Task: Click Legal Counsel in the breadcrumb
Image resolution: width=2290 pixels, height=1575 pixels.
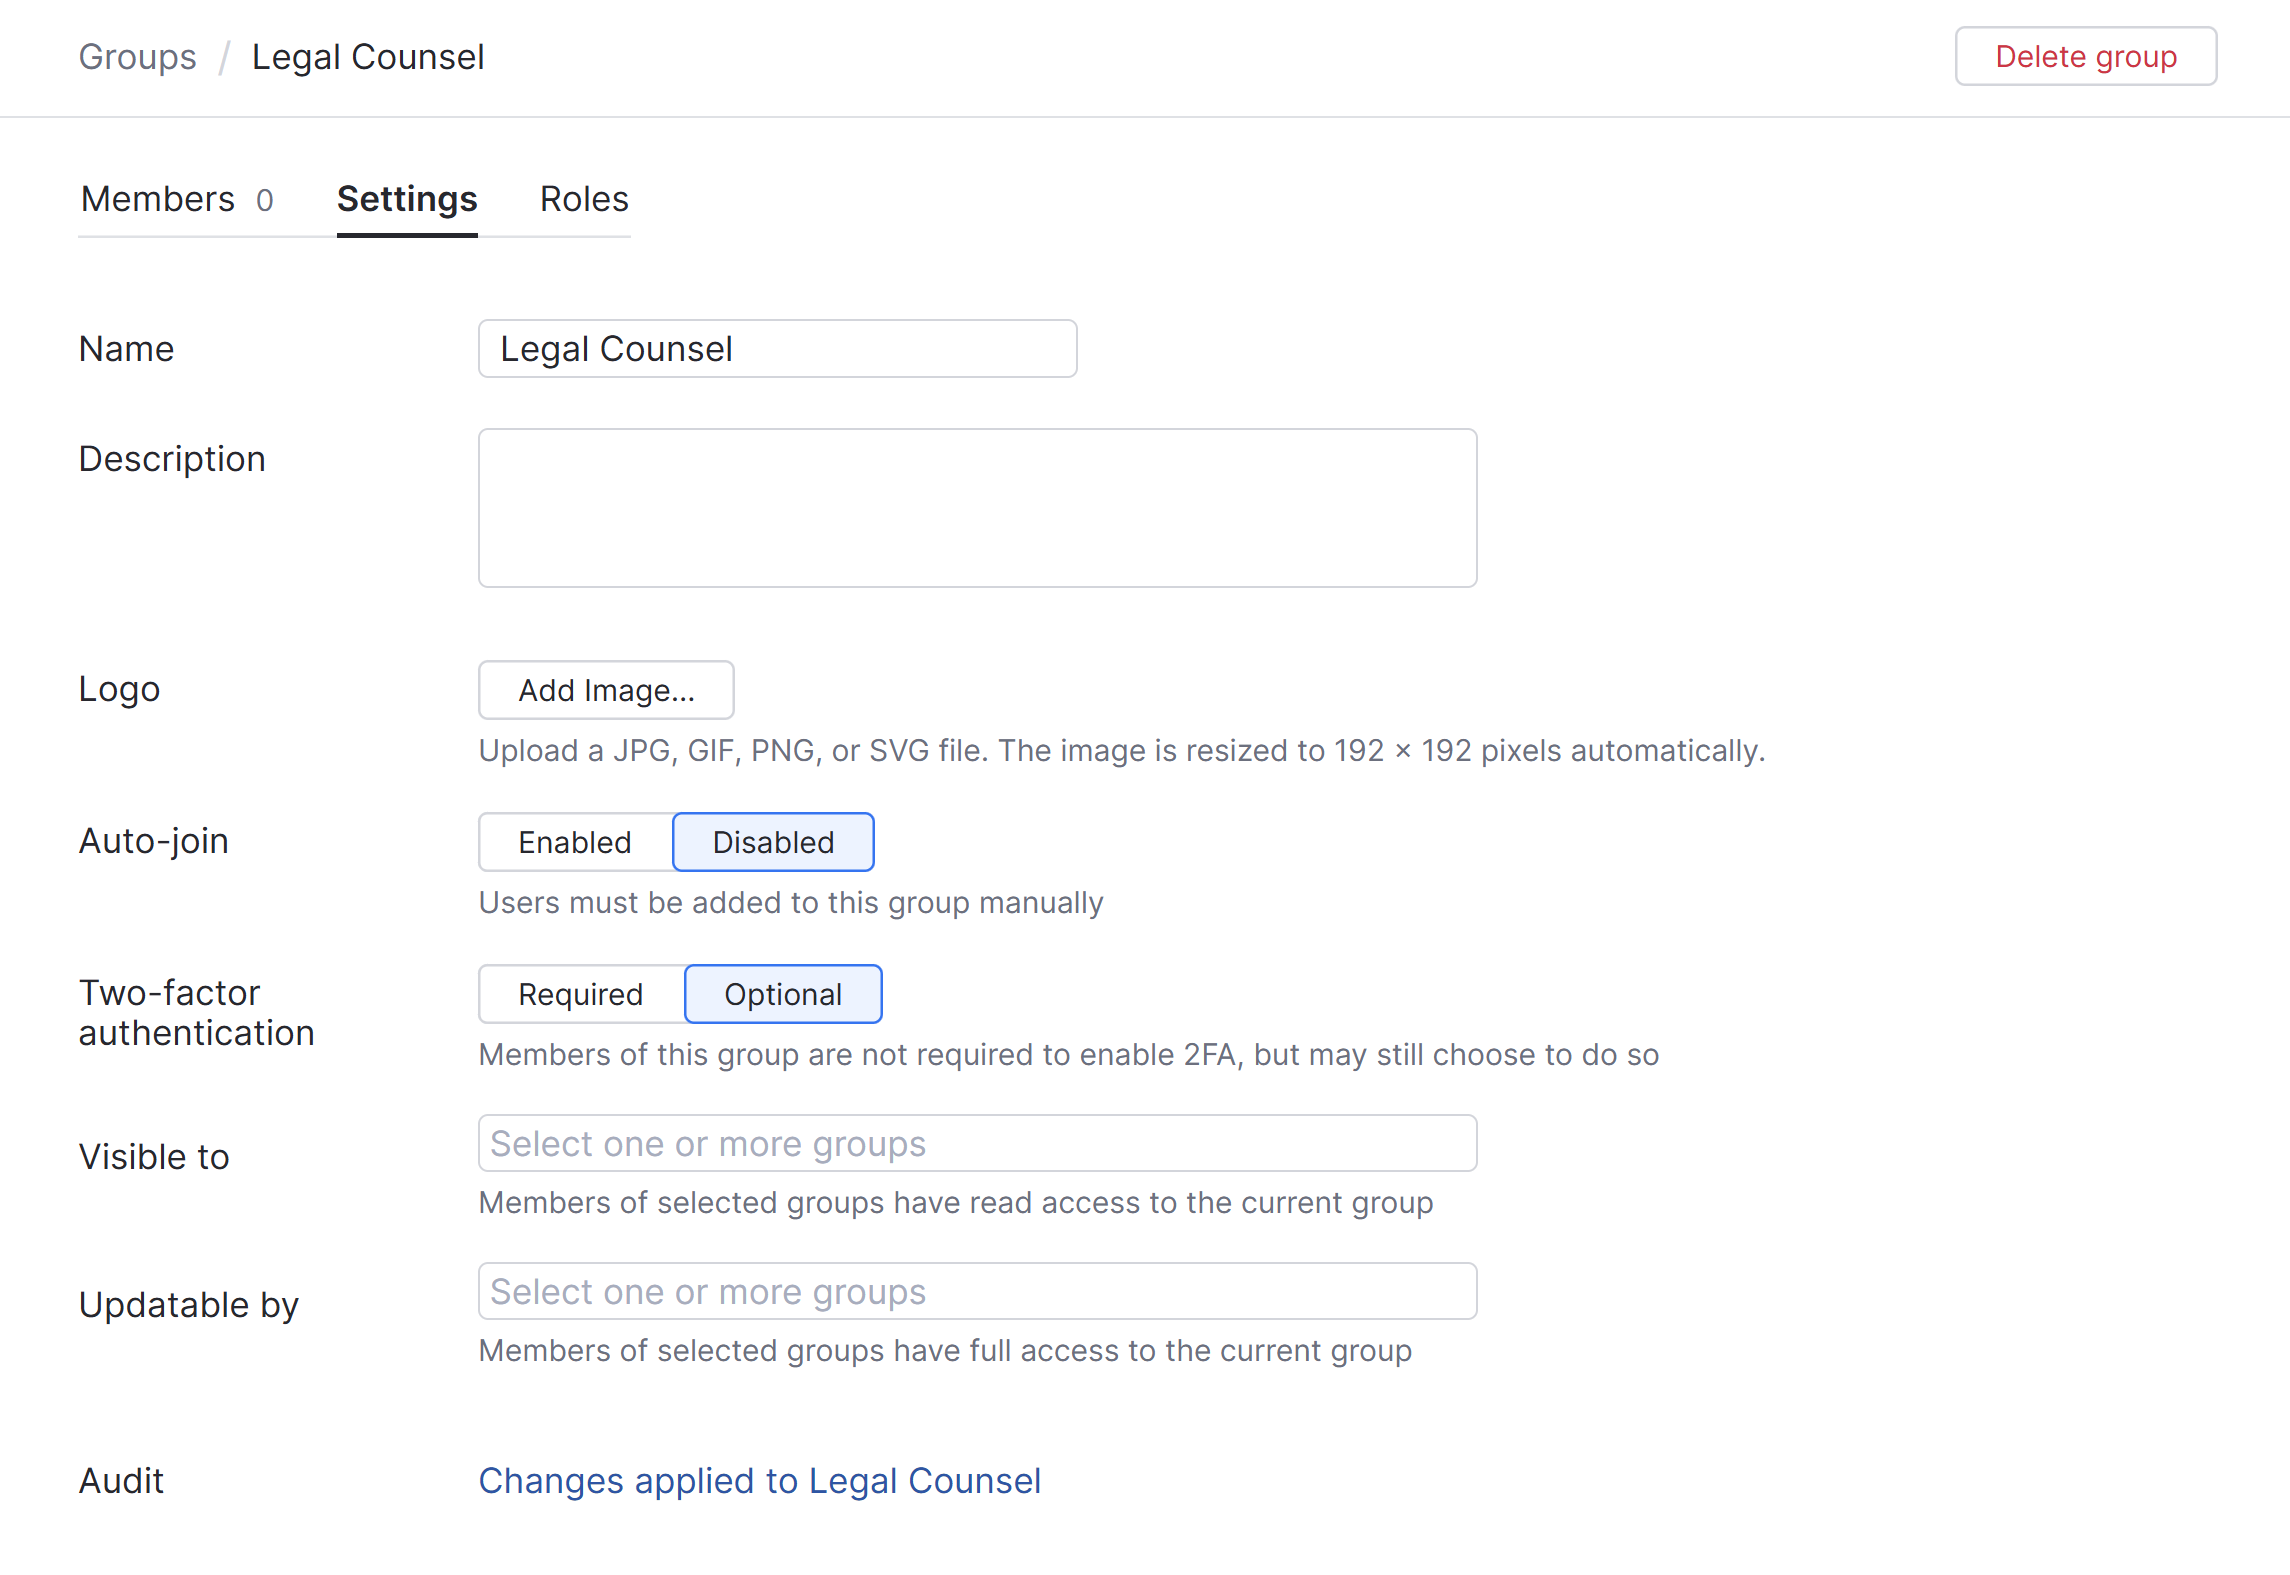Action: click(368, 57)
